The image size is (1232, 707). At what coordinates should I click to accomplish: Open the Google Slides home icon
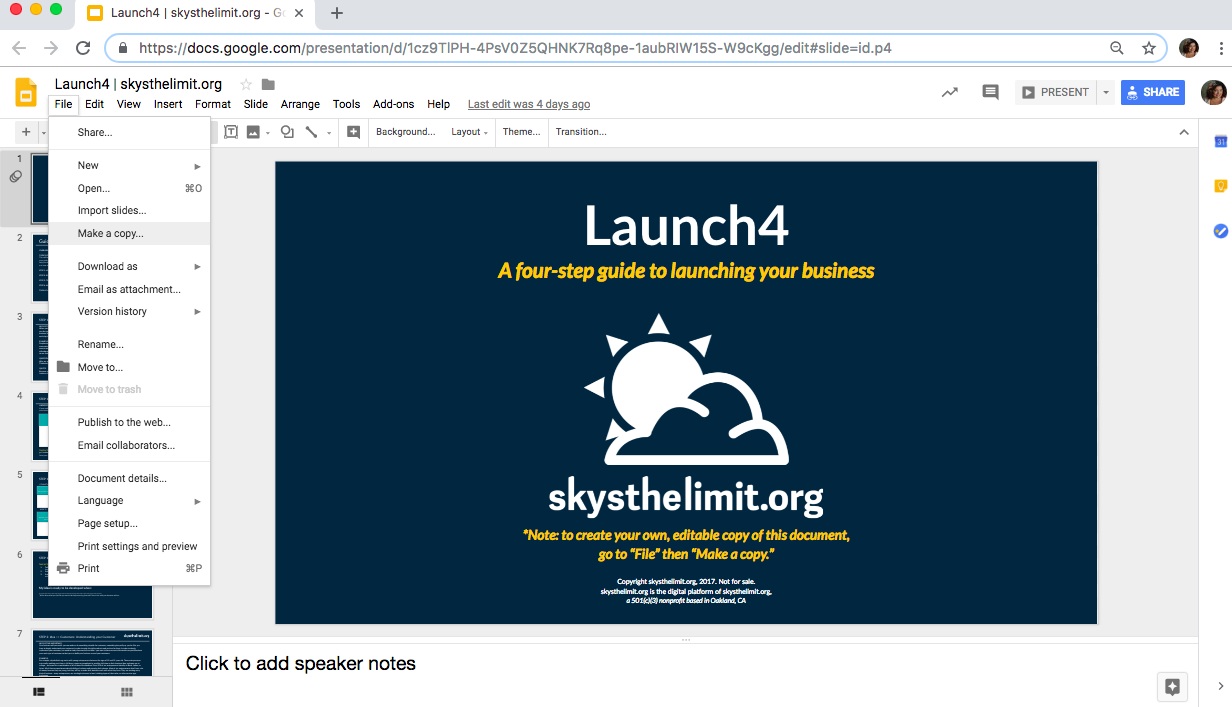click(x=26, y=92)
